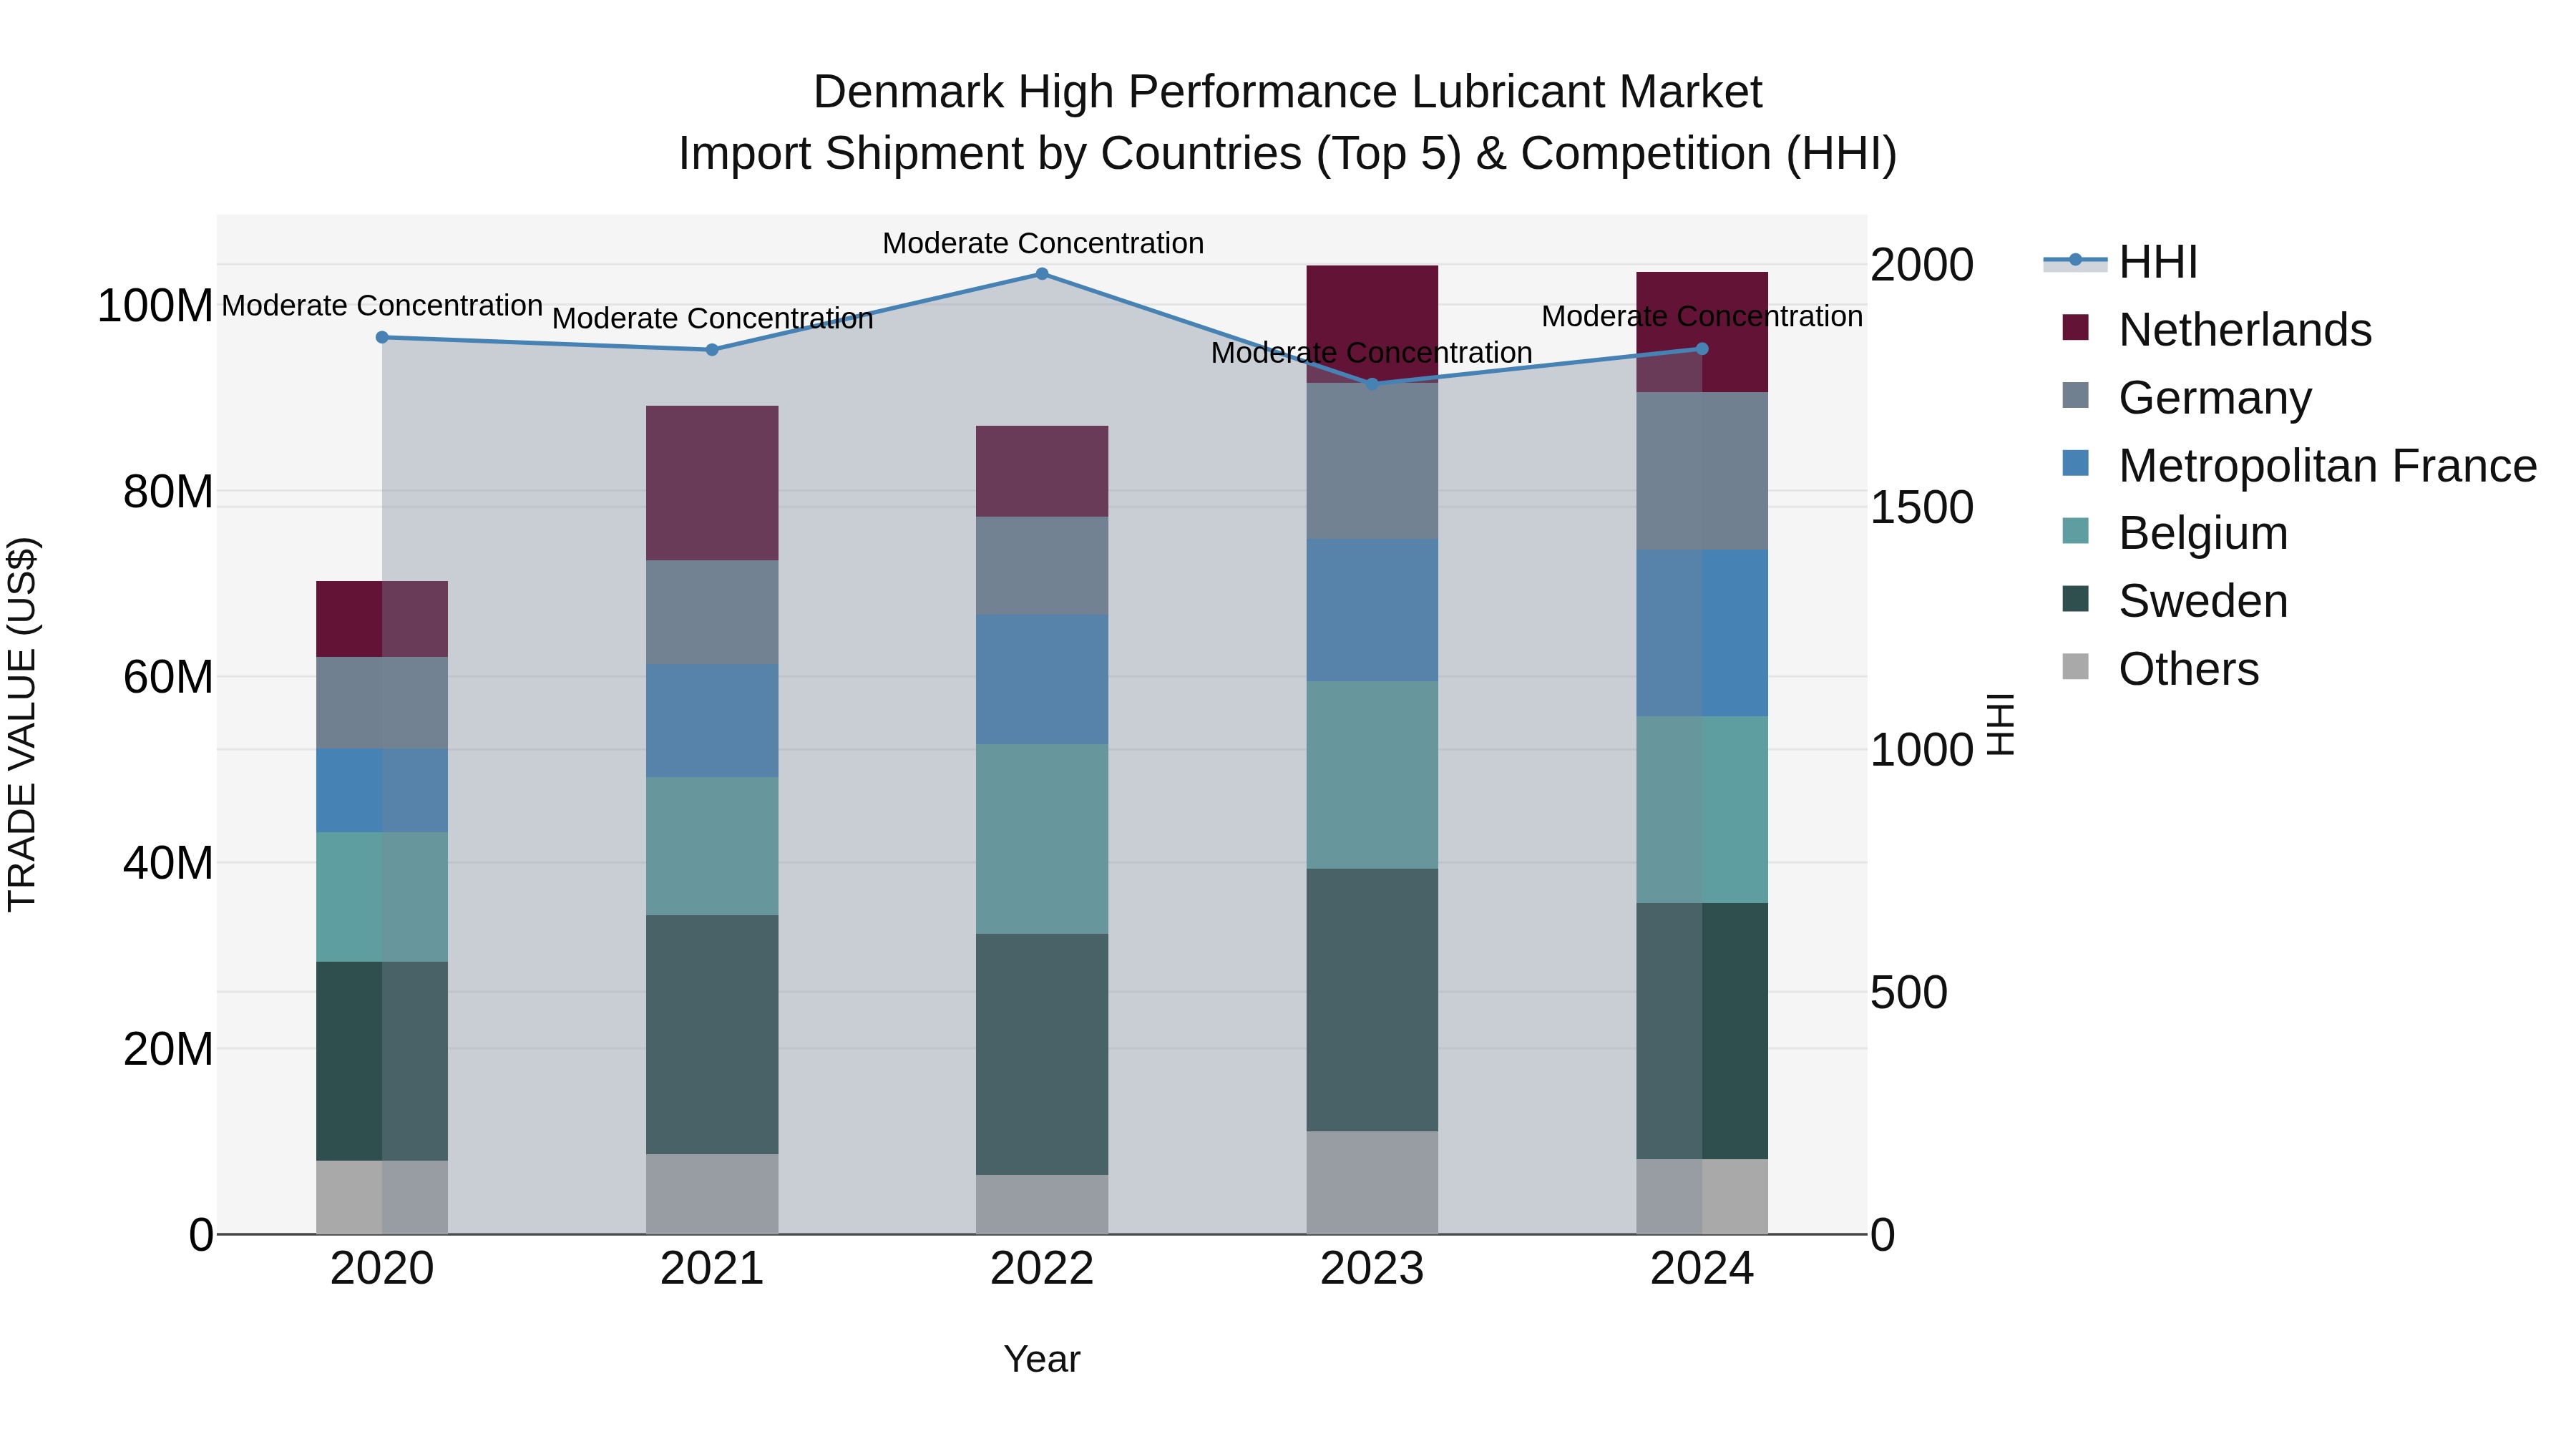The image size is (2576, 1449).
Task: Click the HHI legend line marker
Action: (2075, 261)
